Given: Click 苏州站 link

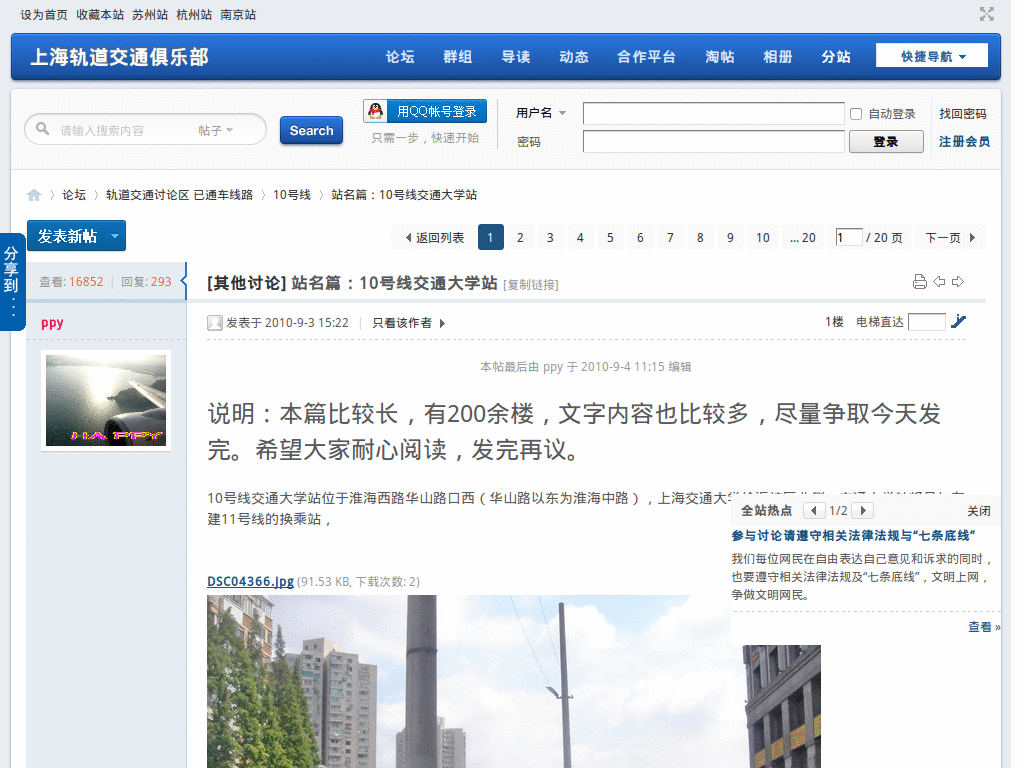Looking at the screenshot, I should point(150,14).
